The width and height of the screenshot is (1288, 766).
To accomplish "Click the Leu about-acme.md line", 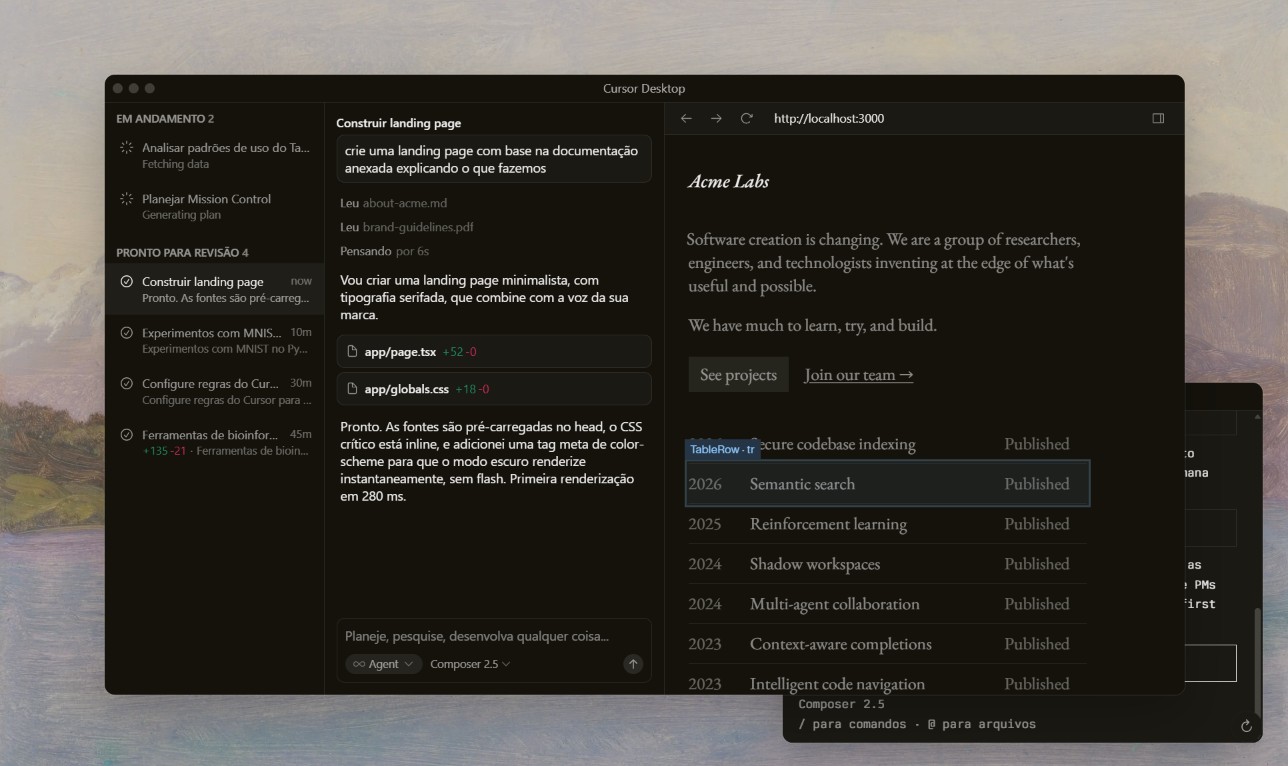I will point(393,203).
